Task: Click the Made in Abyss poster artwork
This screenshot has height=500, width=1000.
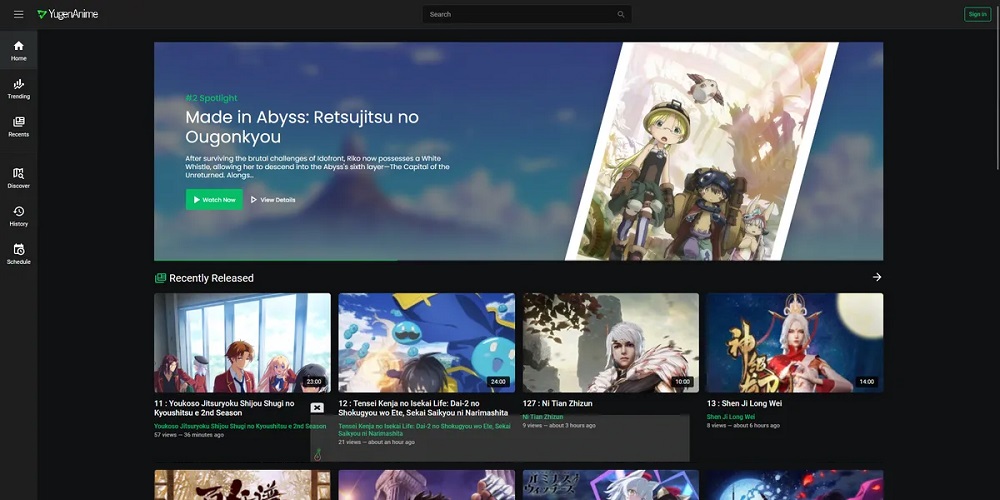Action: click(702, 151)
